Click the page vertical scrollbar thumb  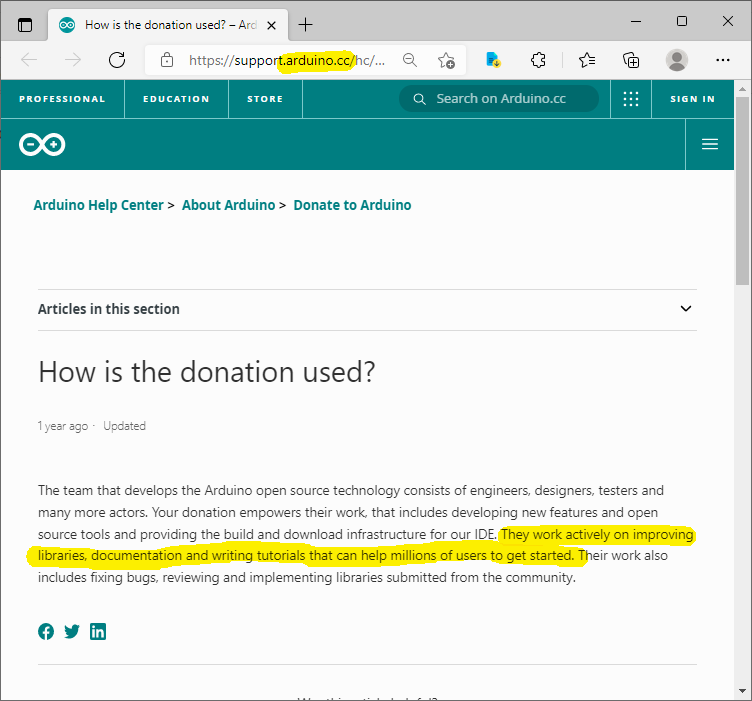click(742, 190)
